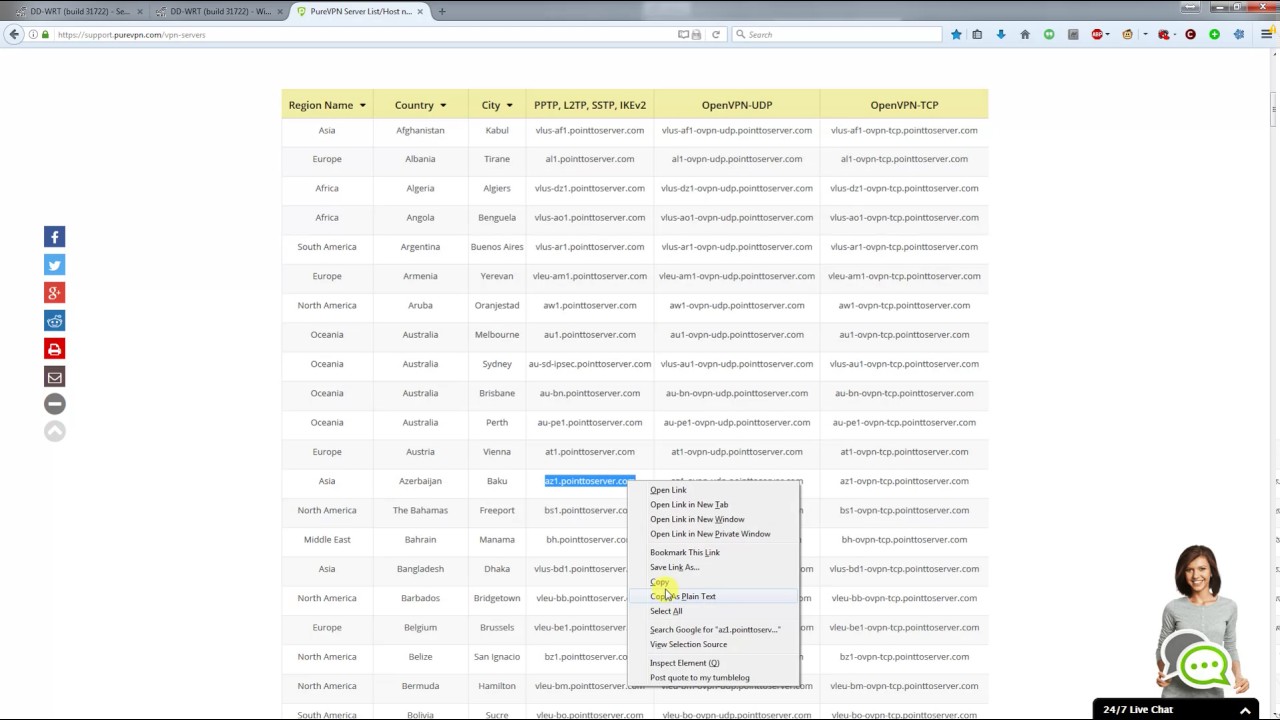Share page via Google+ sidebar icon

coord(54,293)
